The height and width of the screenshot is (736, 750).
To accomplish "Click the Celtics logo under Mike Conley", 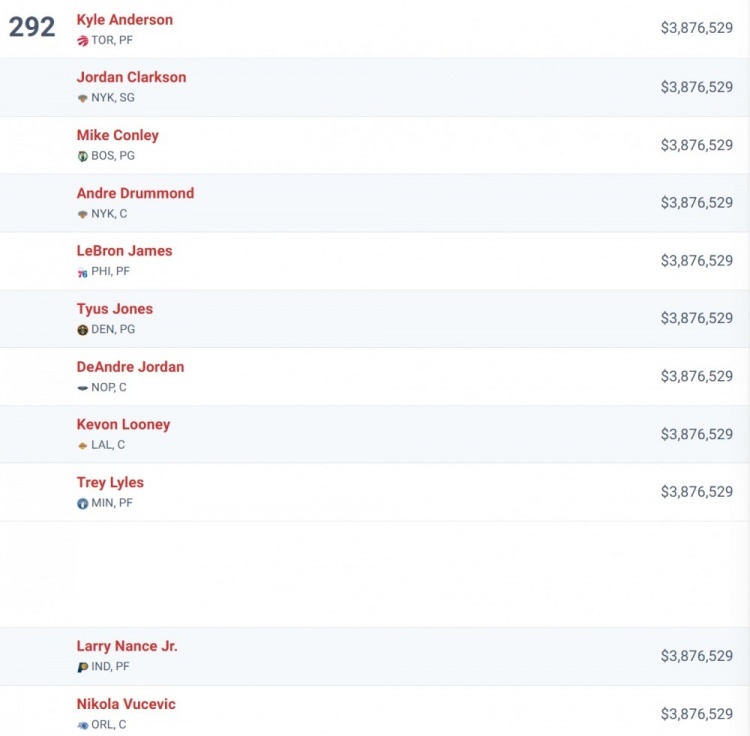I will [x=83, y=156].
